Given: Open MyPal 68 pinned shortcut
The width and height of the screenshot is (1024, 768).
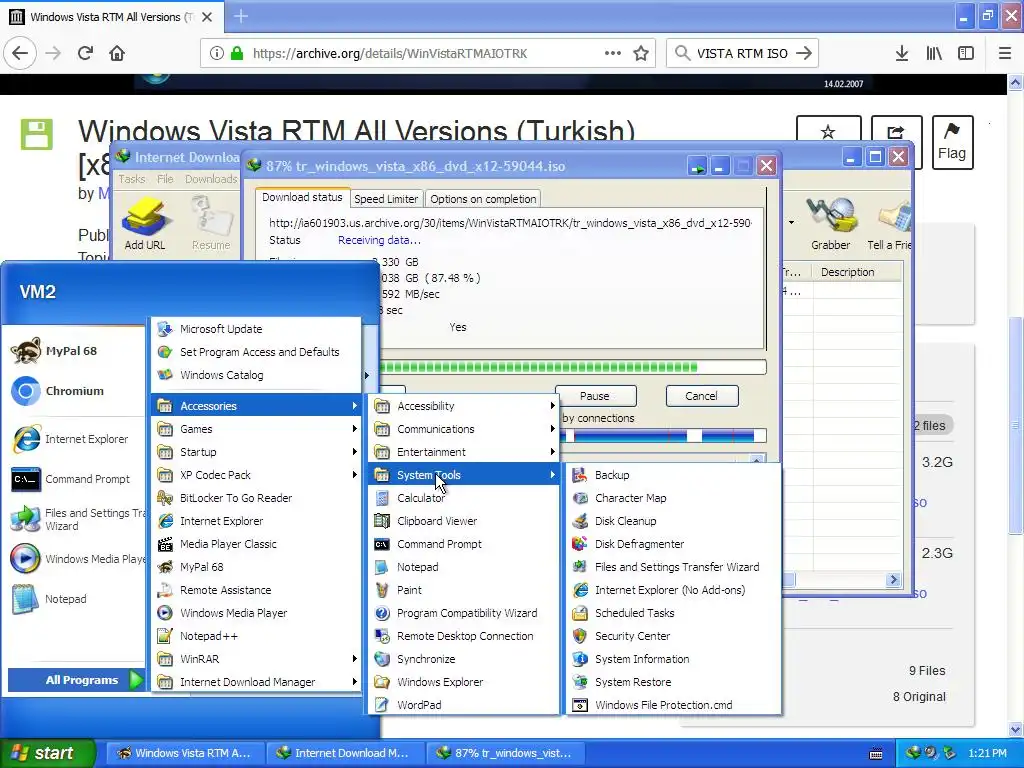Looking at the screenshot, I should coord(74,351).
